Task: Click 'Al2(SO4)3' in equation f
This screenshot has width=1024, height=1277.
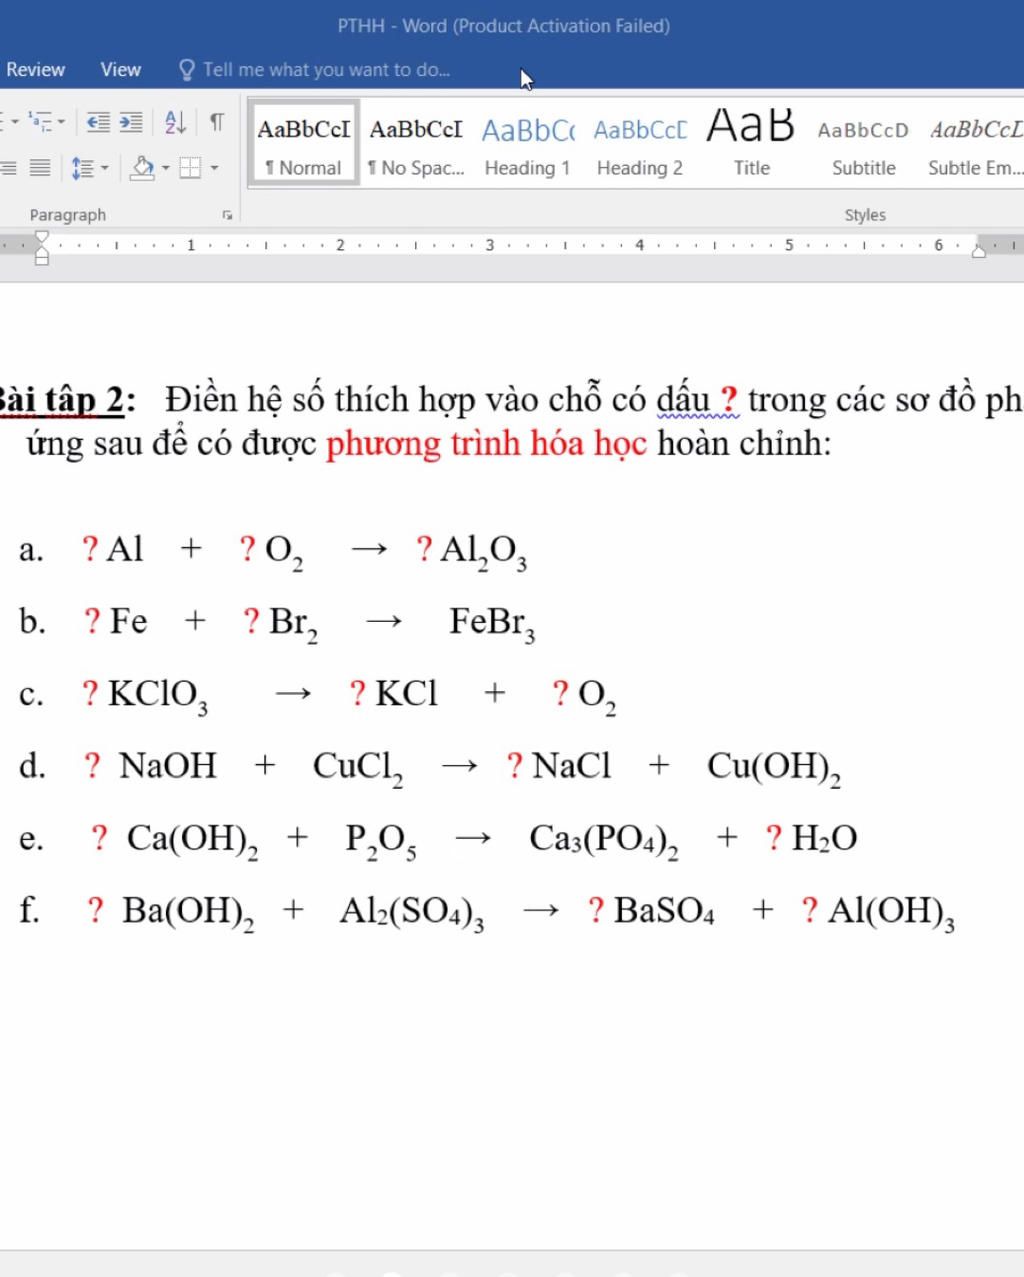Action: tap(412, 912)
